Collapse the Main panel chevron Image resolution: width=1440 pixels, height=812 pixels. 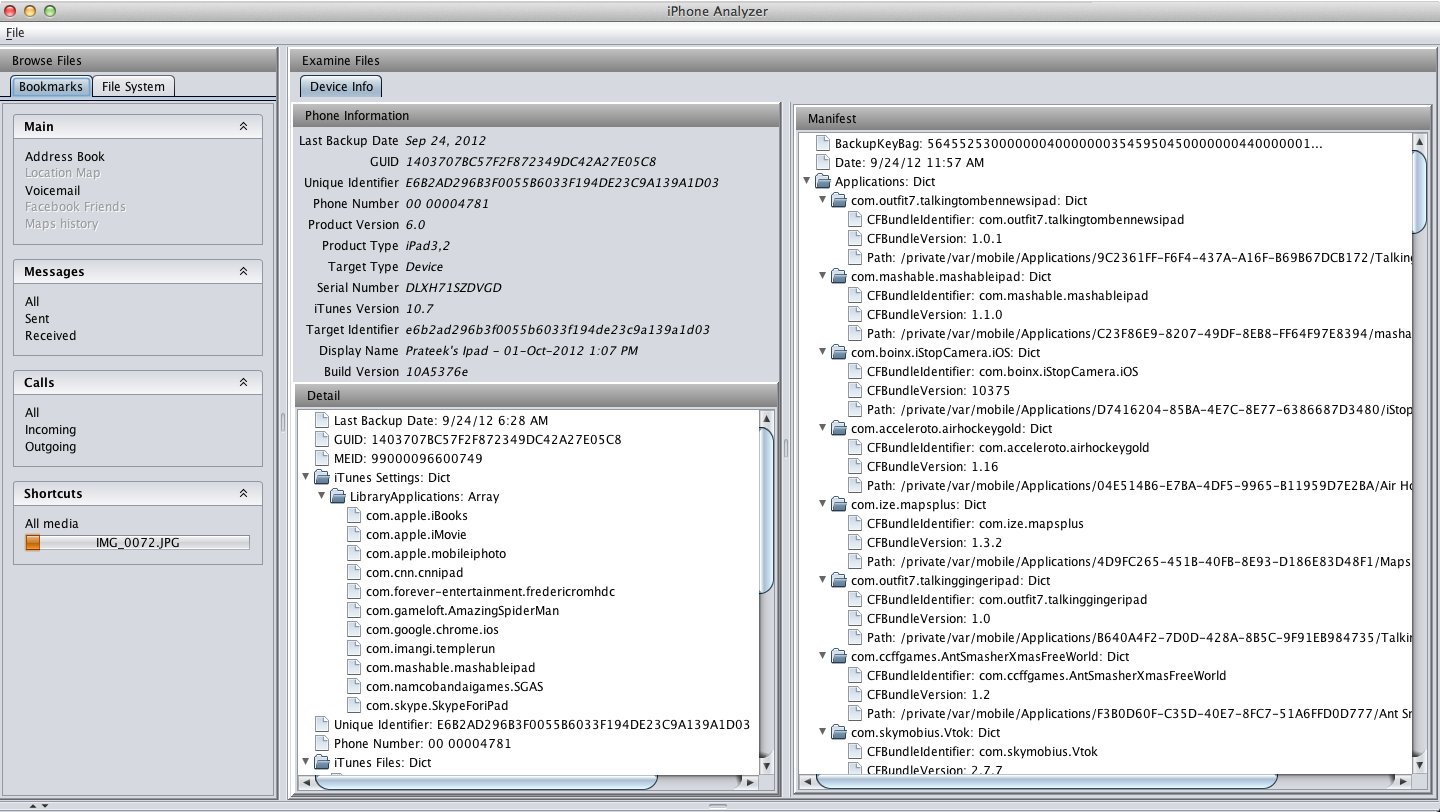tap(243, 127)
